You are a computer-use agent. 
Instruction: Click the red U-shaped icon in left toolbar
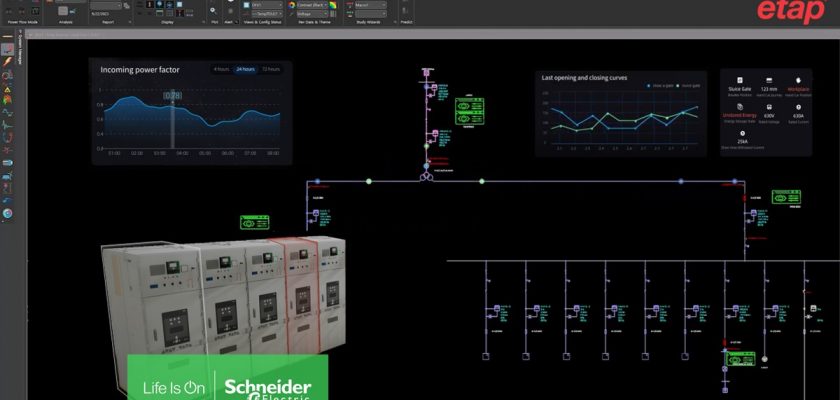[8, 138]
